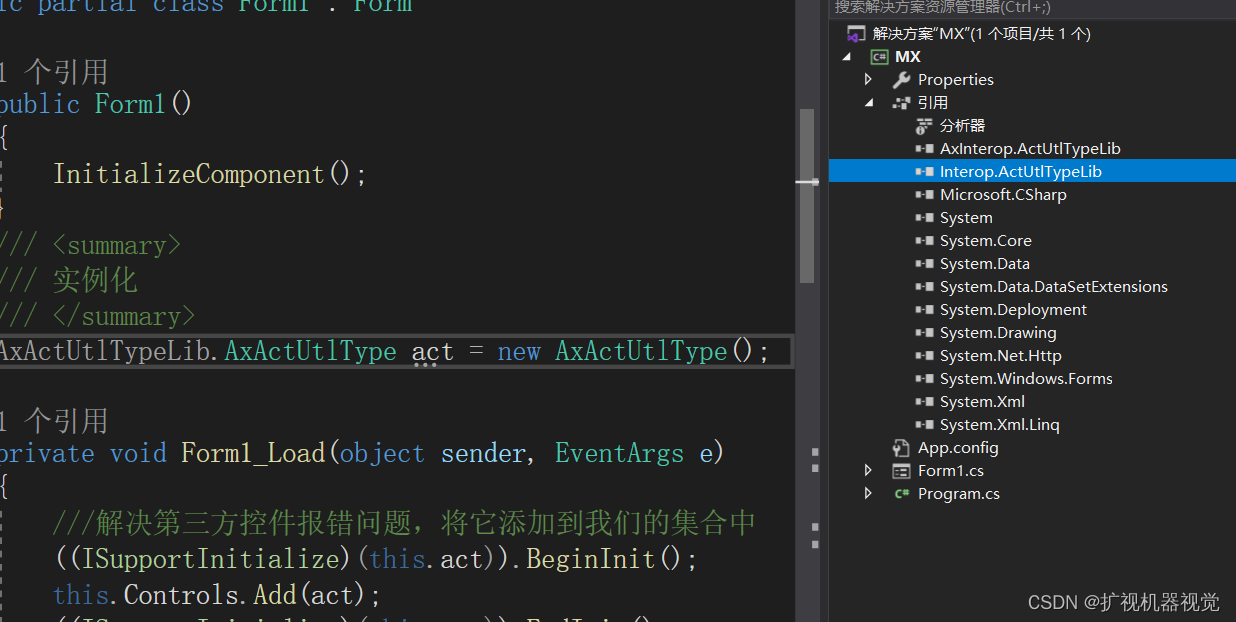Select the Interop.ActUtlTypeLib reference
Image resolution: width=1236 pixels, height=622 pixels.
point(1021,171)
